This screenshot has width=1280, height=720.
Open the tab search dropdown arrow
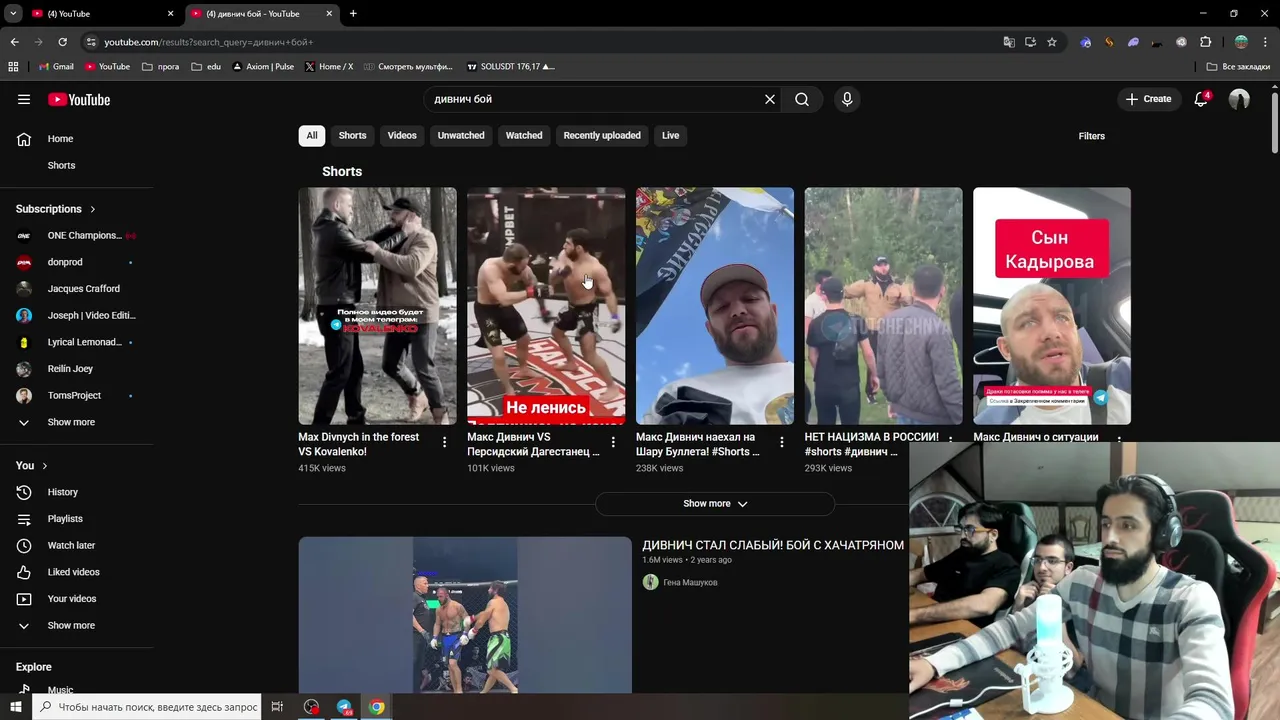pyautogui.click(x=13, y=13)
